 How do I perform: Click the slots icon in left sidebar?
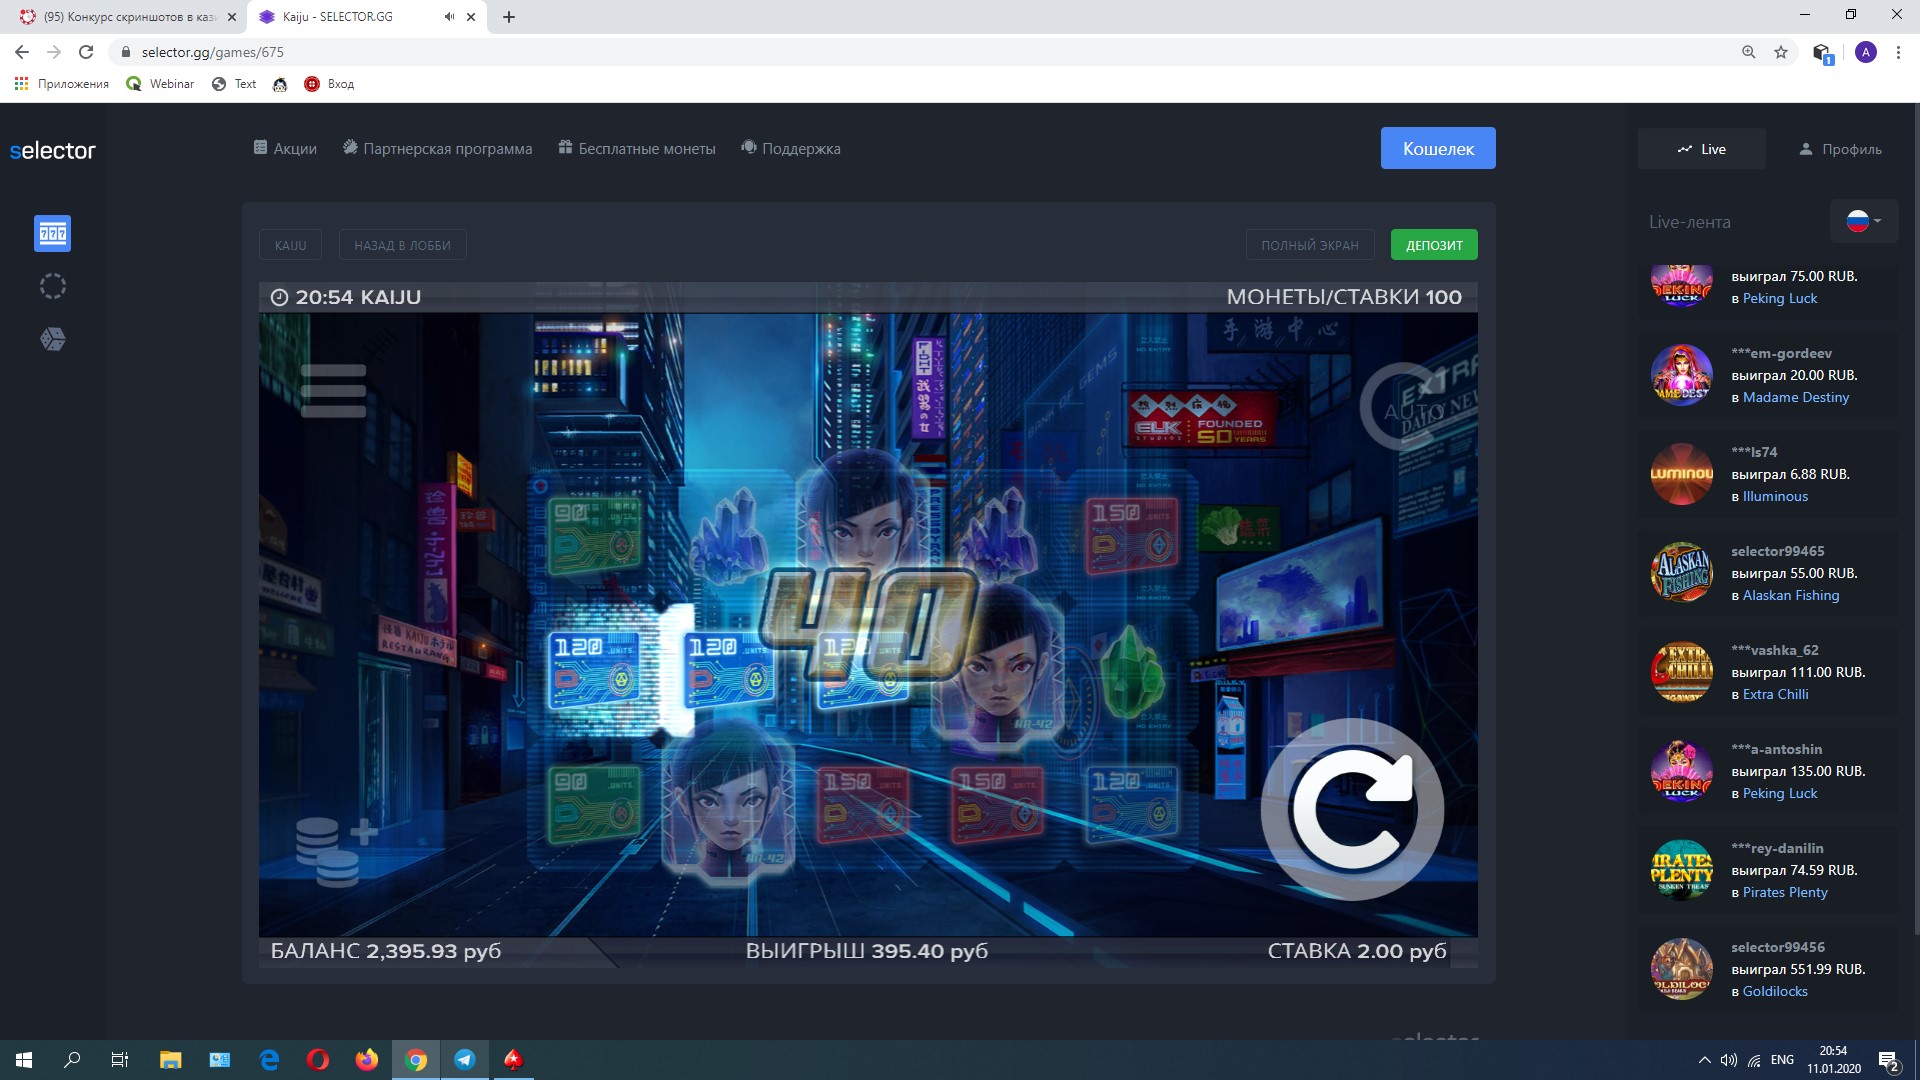52,233
